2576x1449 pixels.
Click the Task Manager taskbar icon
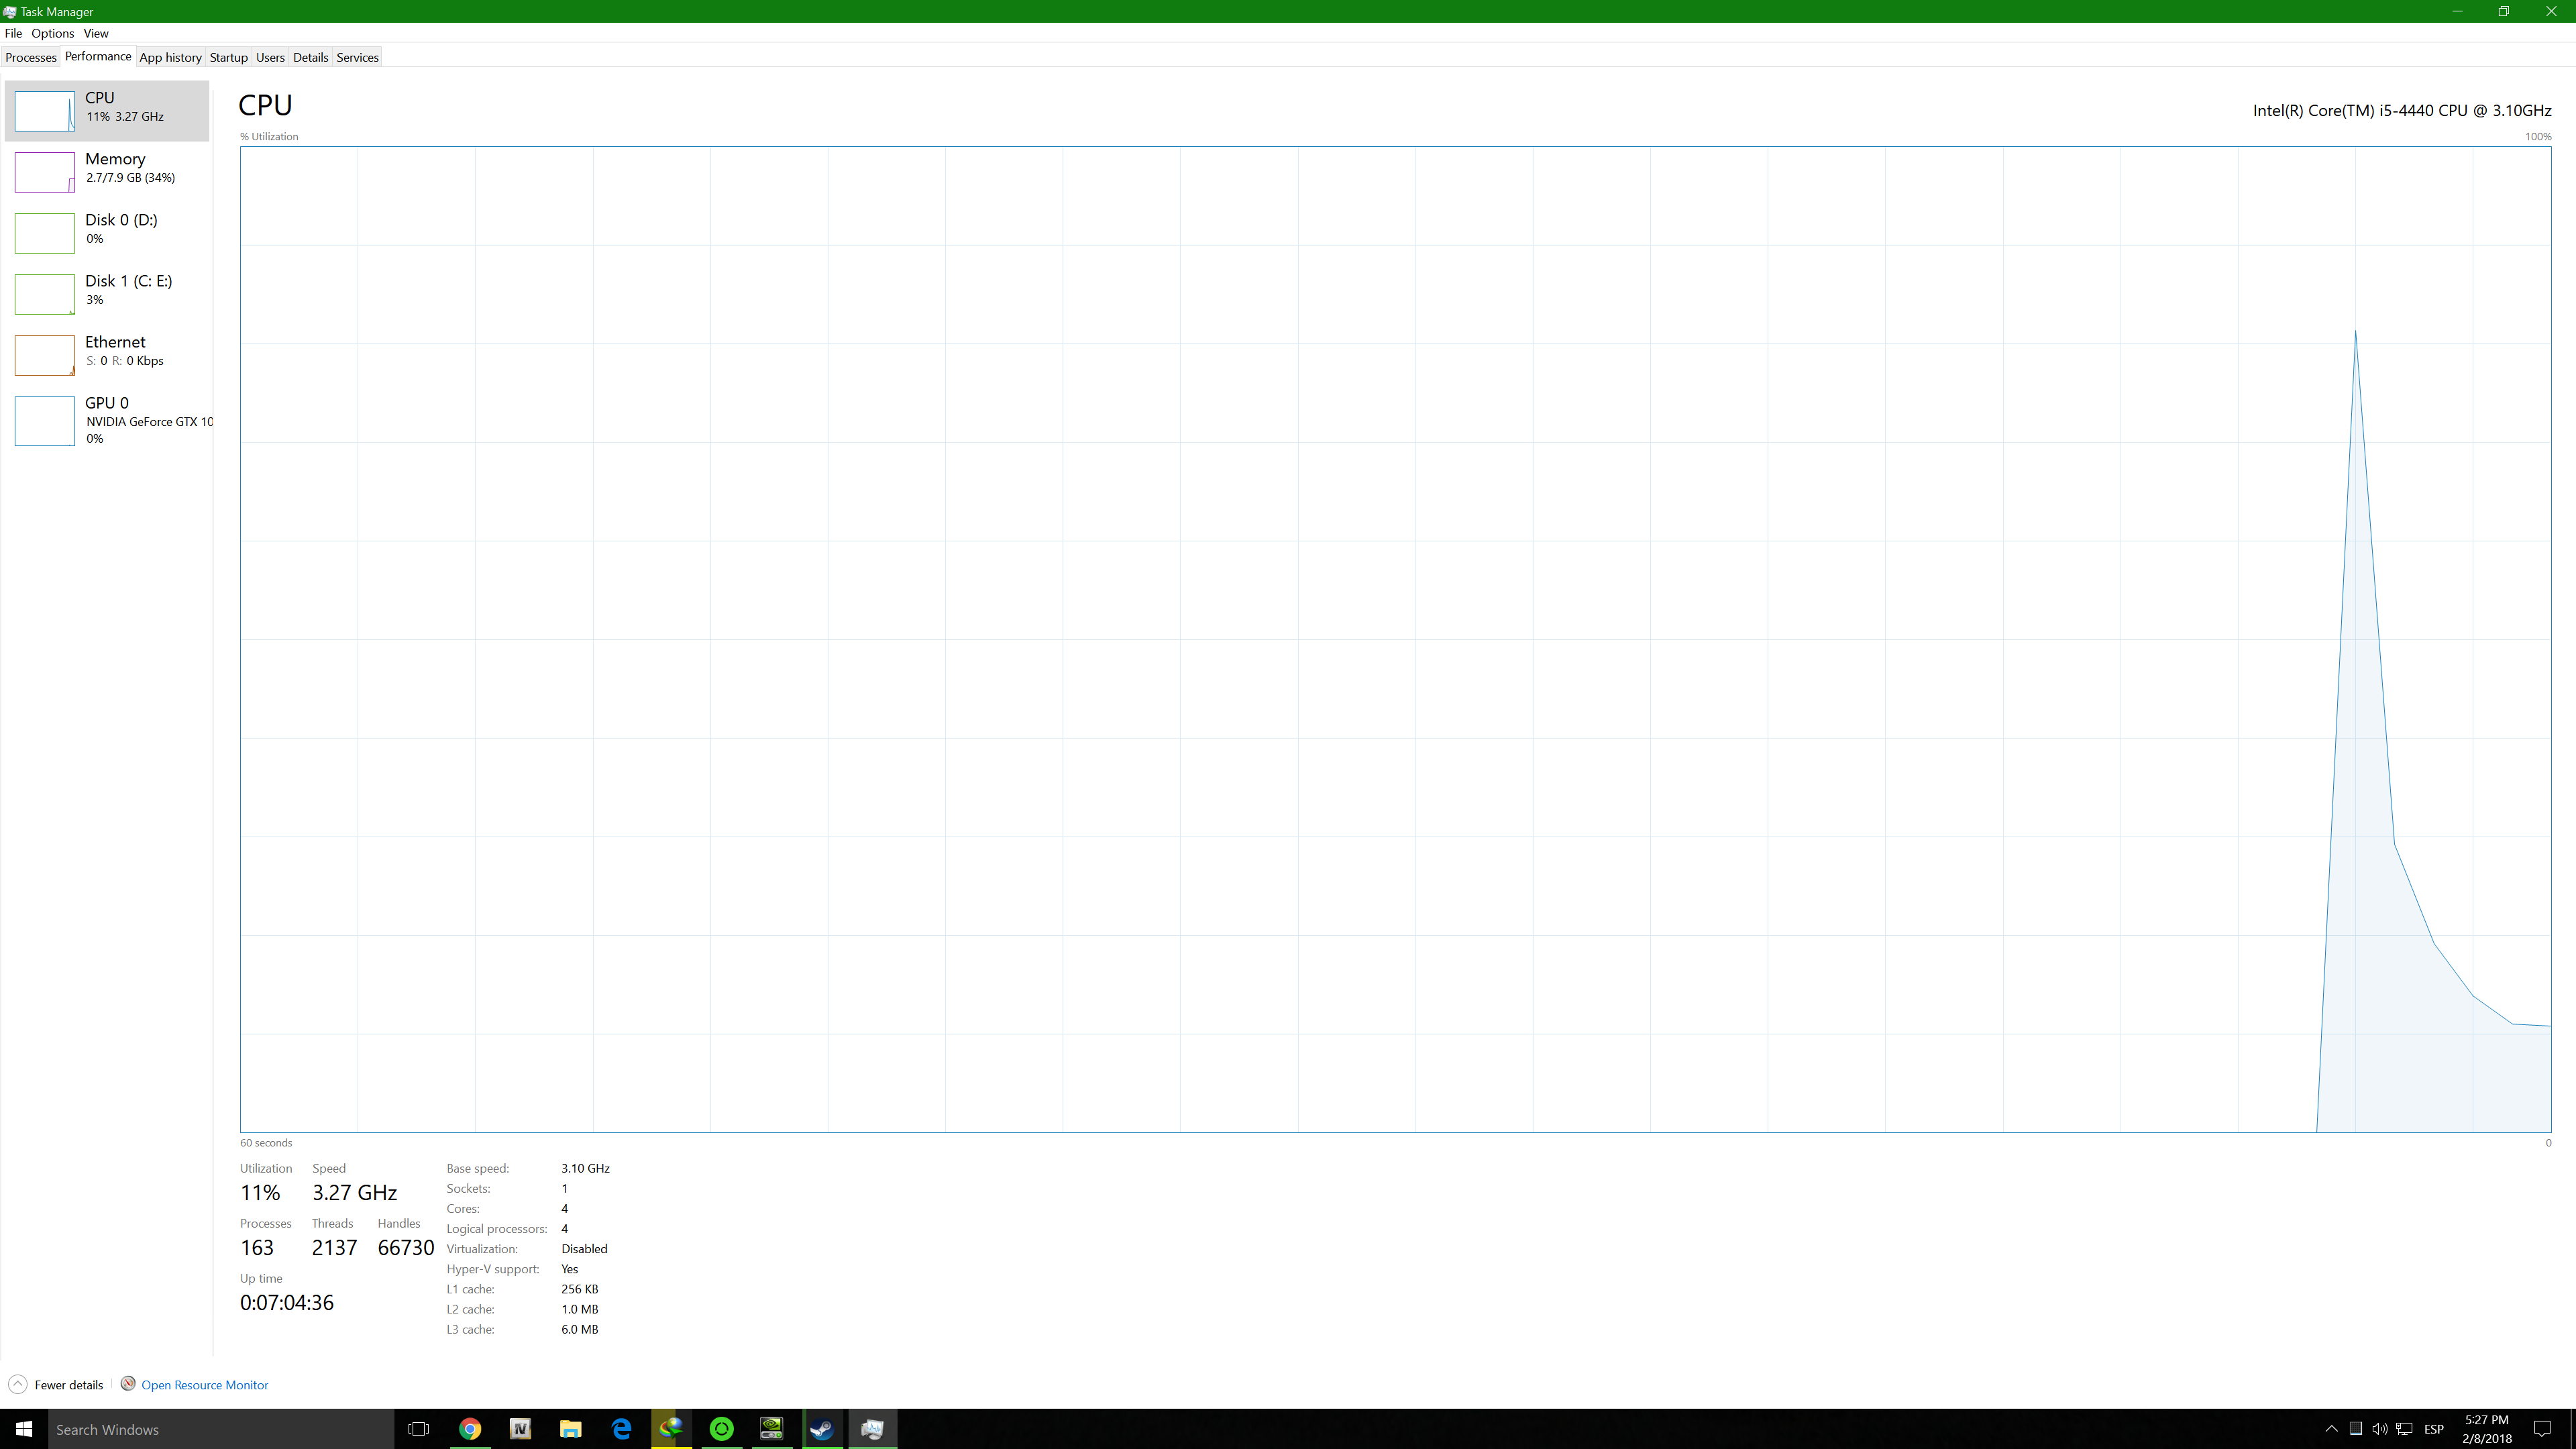pyautogui.click(x=872, y=1429)
